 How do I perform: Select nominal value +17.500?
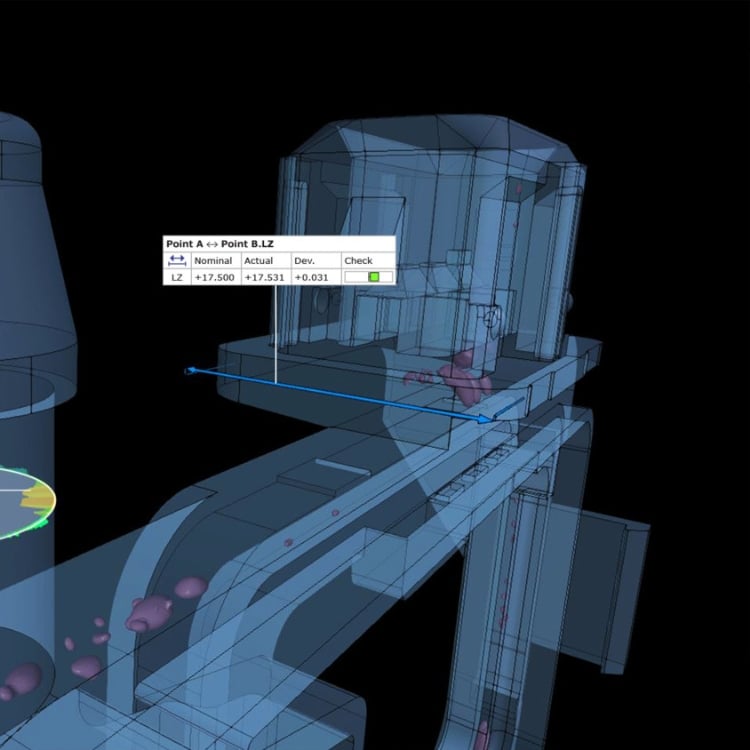pos(215,277)
